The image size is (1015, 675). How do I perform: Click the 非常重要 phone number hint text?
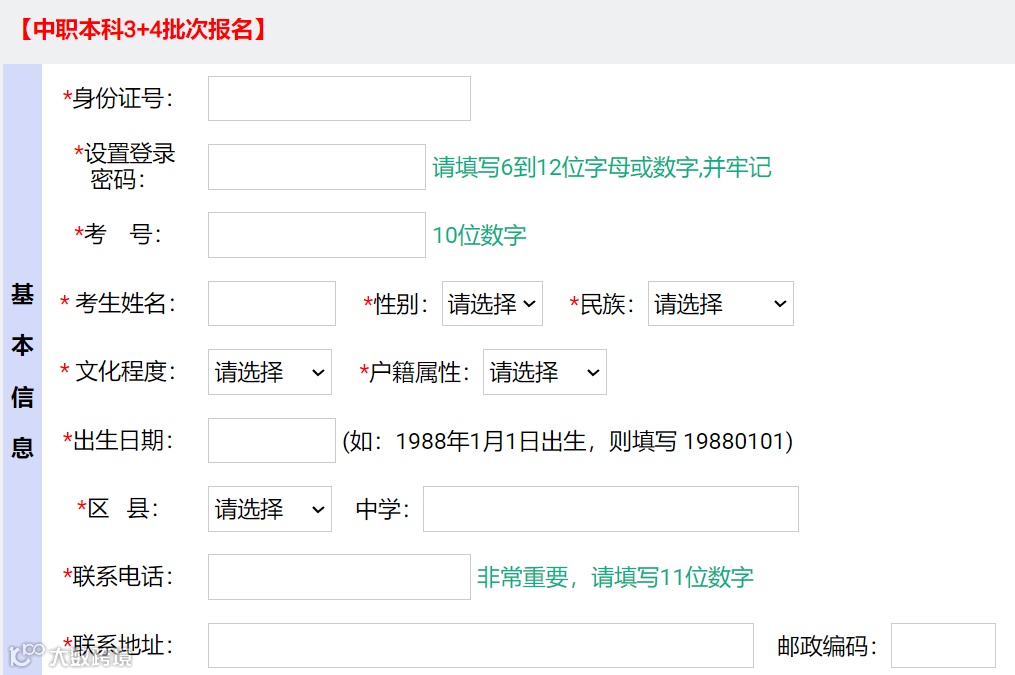click(614, 578)
